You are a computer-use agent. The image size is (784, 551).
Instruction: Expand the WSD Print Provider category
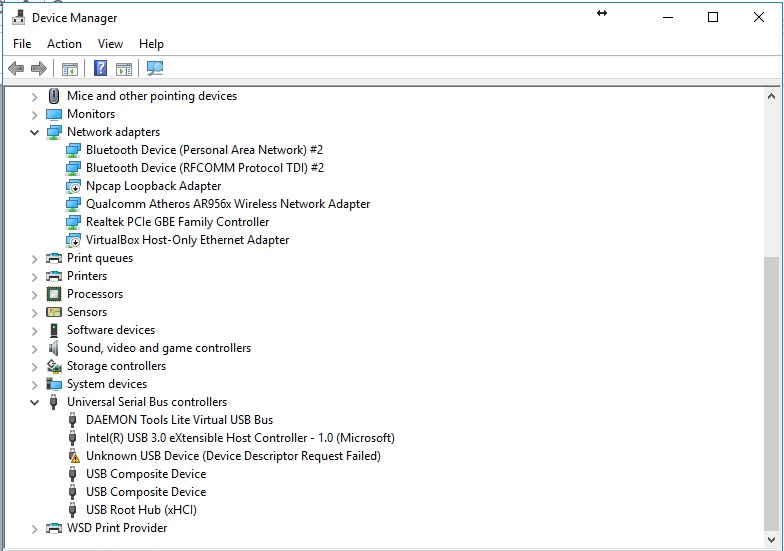coord(34,528)
